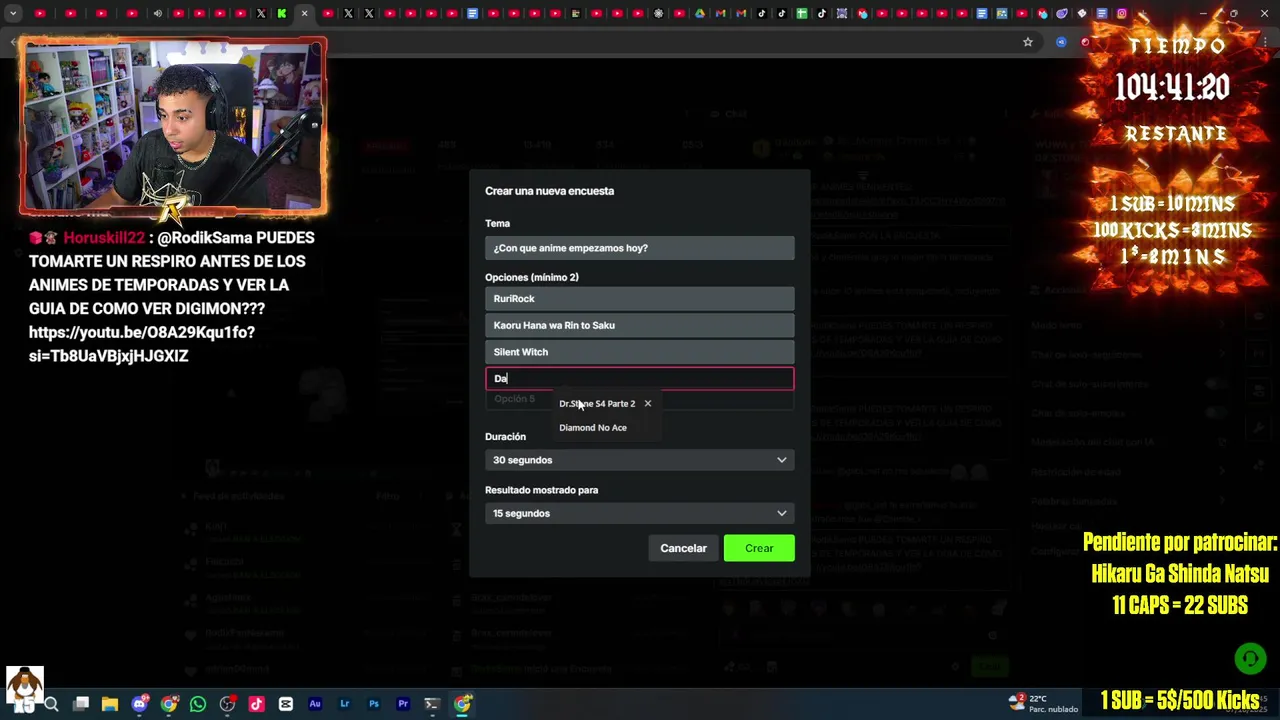
Task: Open WhatsApp from the taskbar
Action: [x=198, y=704]
